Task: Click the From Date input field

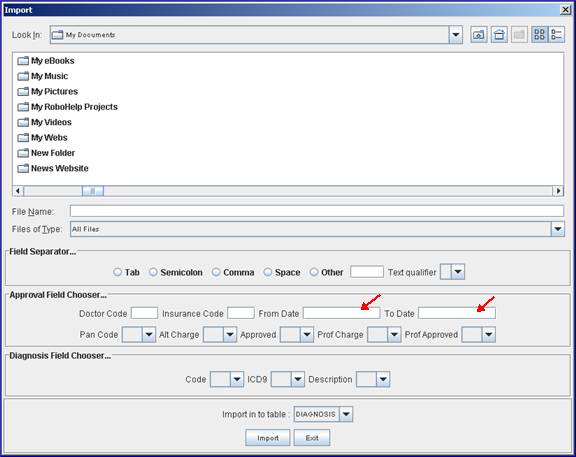Action: (341, 313)
